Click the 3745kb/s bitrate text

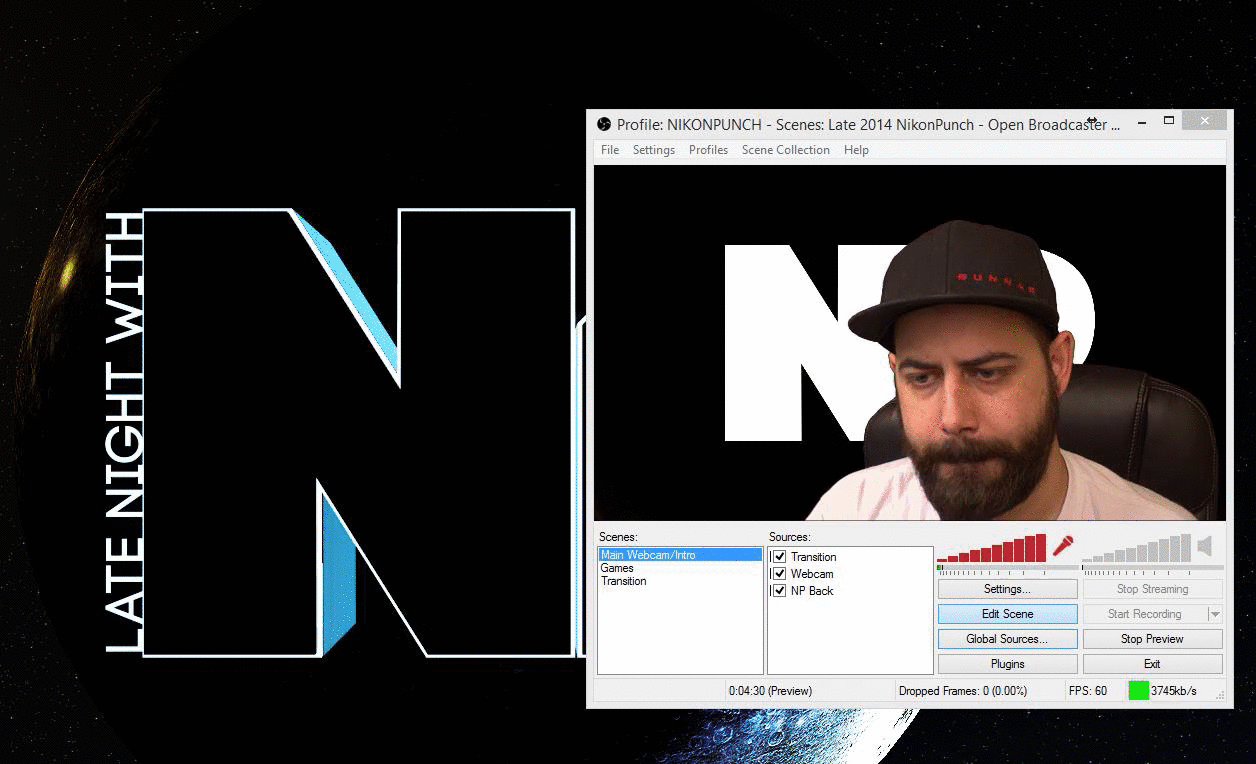[1173, 691]
